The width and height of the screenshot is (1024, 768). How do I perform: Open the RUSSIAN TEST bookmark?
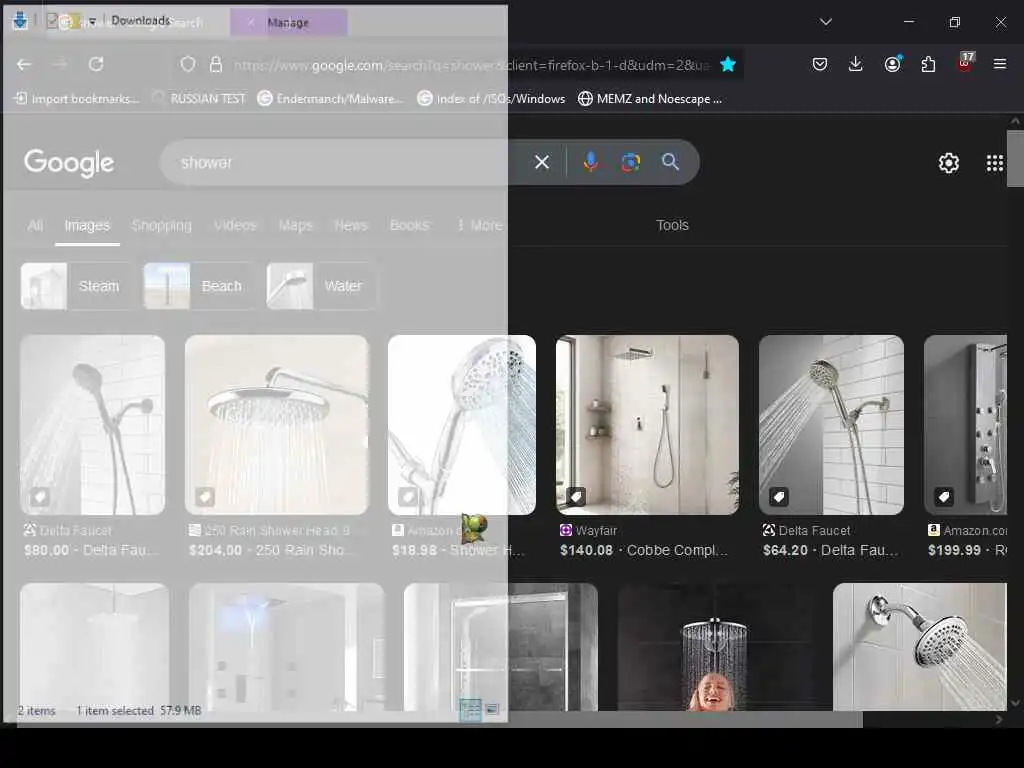pos(199,99)
